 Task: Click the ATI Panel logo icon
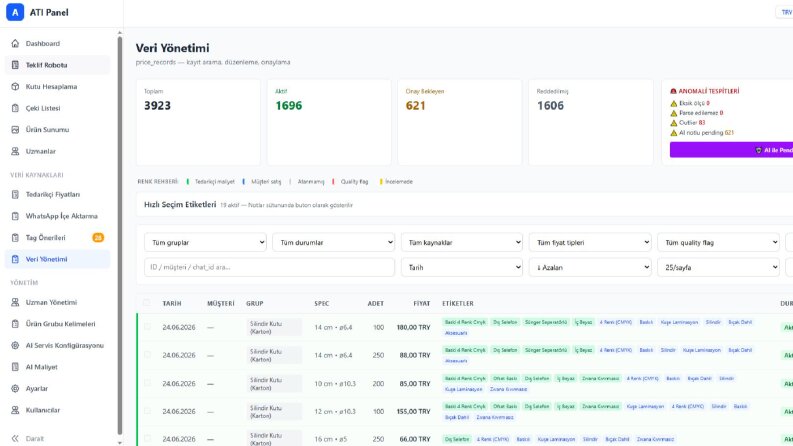click(x=15, y=12)
